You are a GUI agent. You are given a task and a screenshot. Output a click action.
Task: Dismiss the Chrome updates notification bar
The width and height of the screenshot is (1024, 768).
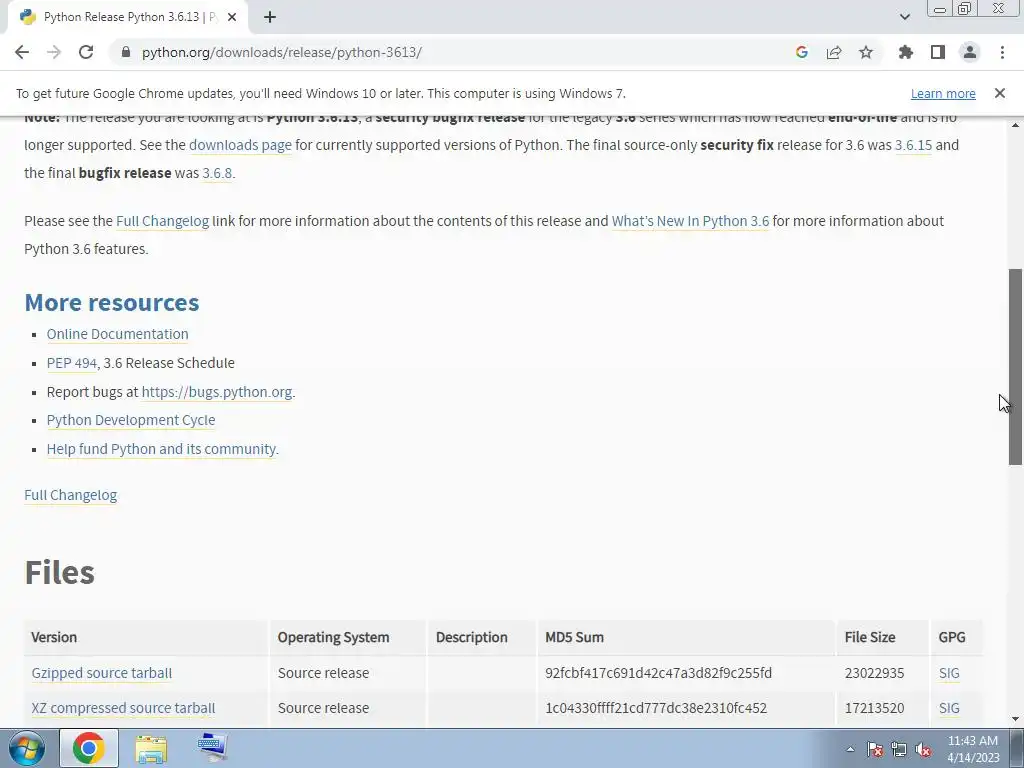[1000, 93]
